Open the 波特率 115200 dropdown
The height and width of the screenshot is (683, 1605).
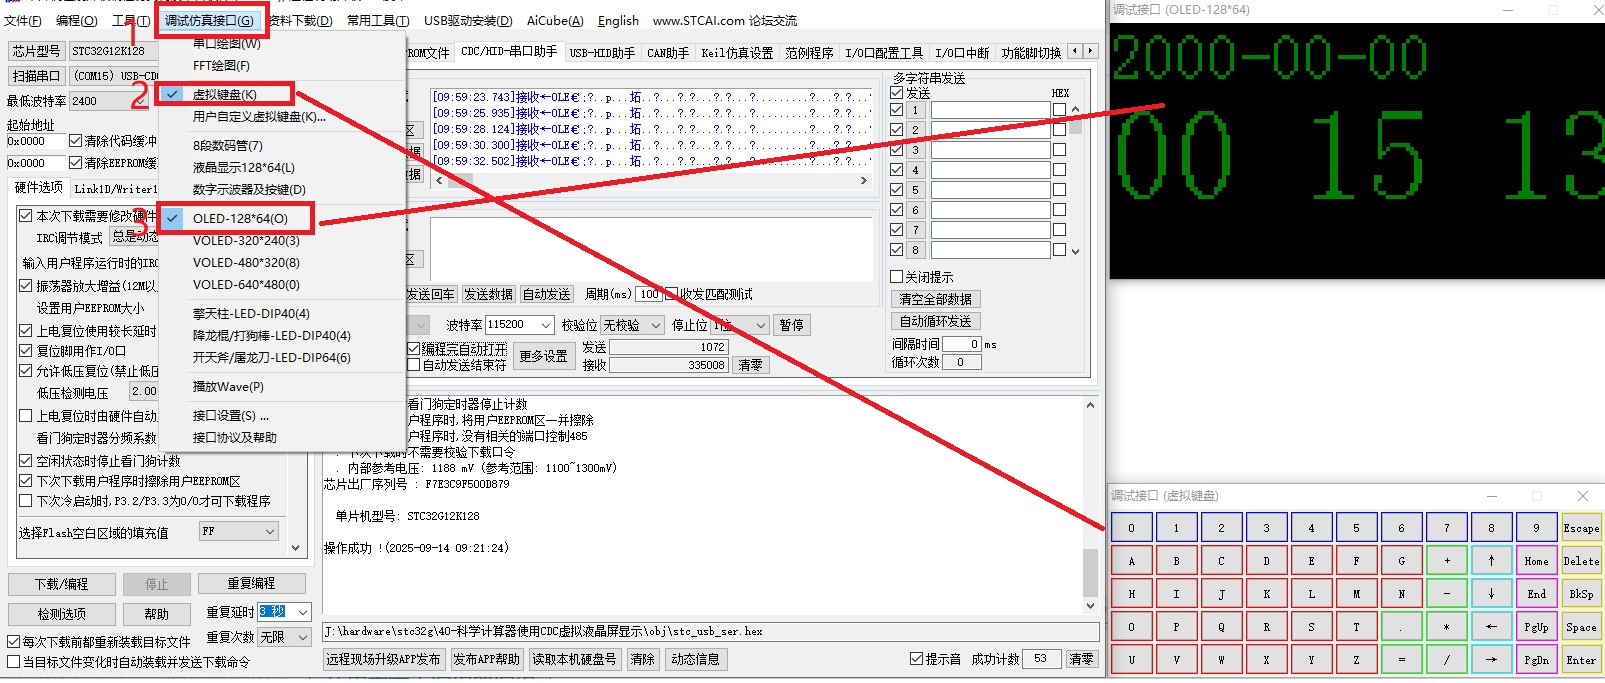click(x=545, y=325)
